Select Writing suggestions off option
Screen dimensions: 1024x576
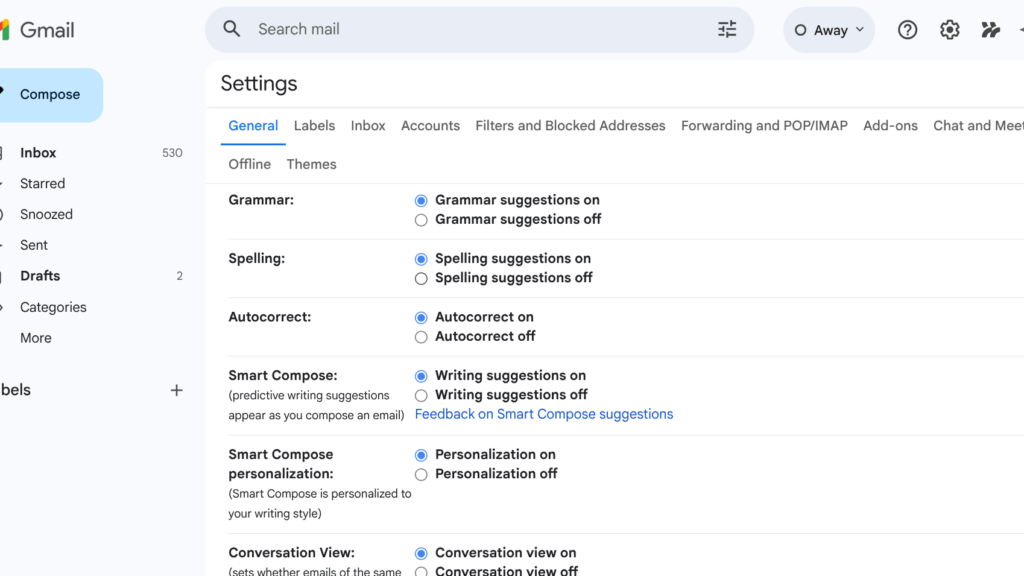421,395
